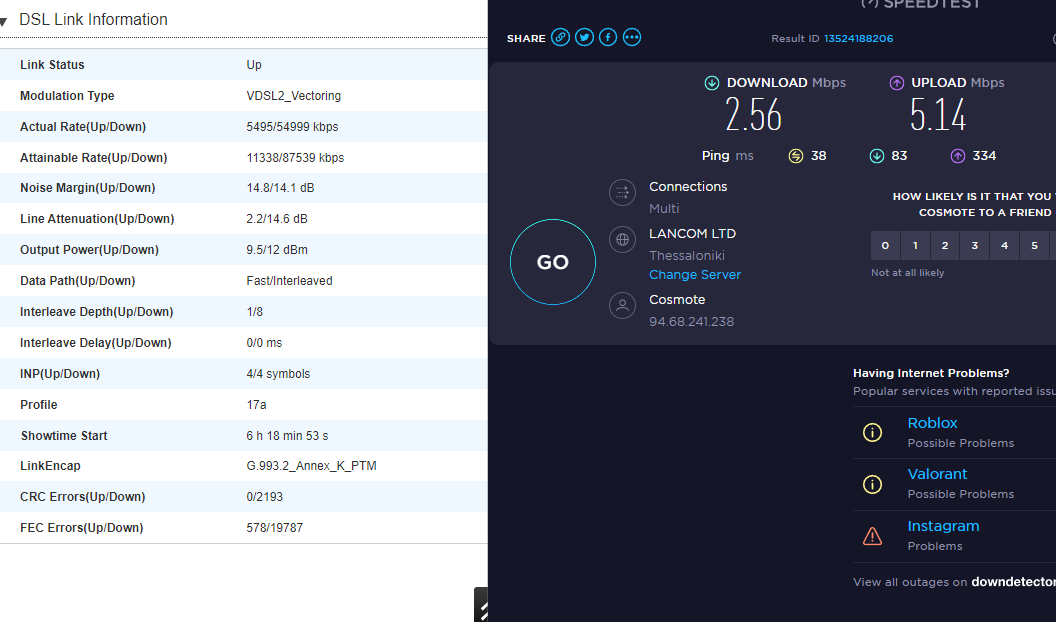Click the download arrow icon by DOWNLOAD
The width and height of the screenshot is (1056, 622).
[x=712, y=83]
